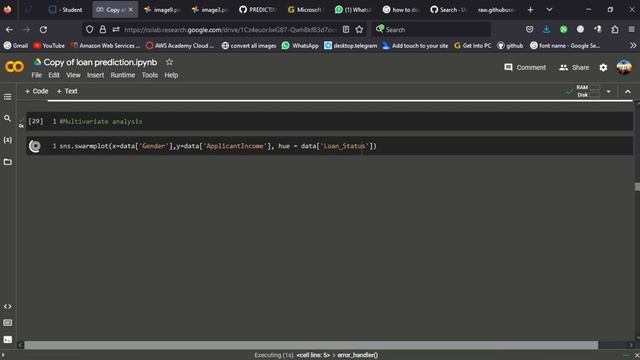
Task: Open the Table of contents sidebar icon
Action: click(x=7, y=97)
